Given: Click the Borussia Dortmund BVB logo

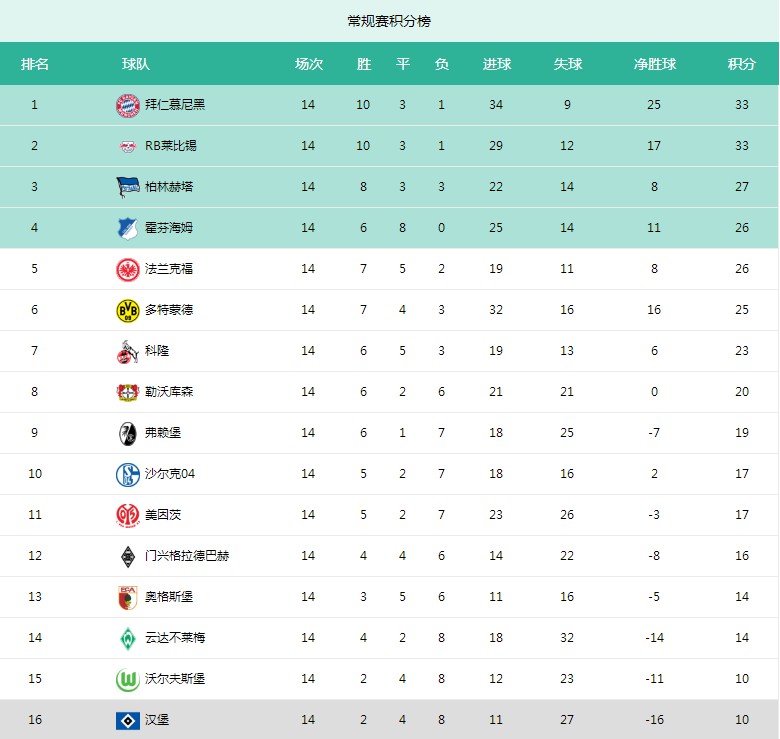Looking at the screenshot, I should pyautogui.click(x=128, y=310).
